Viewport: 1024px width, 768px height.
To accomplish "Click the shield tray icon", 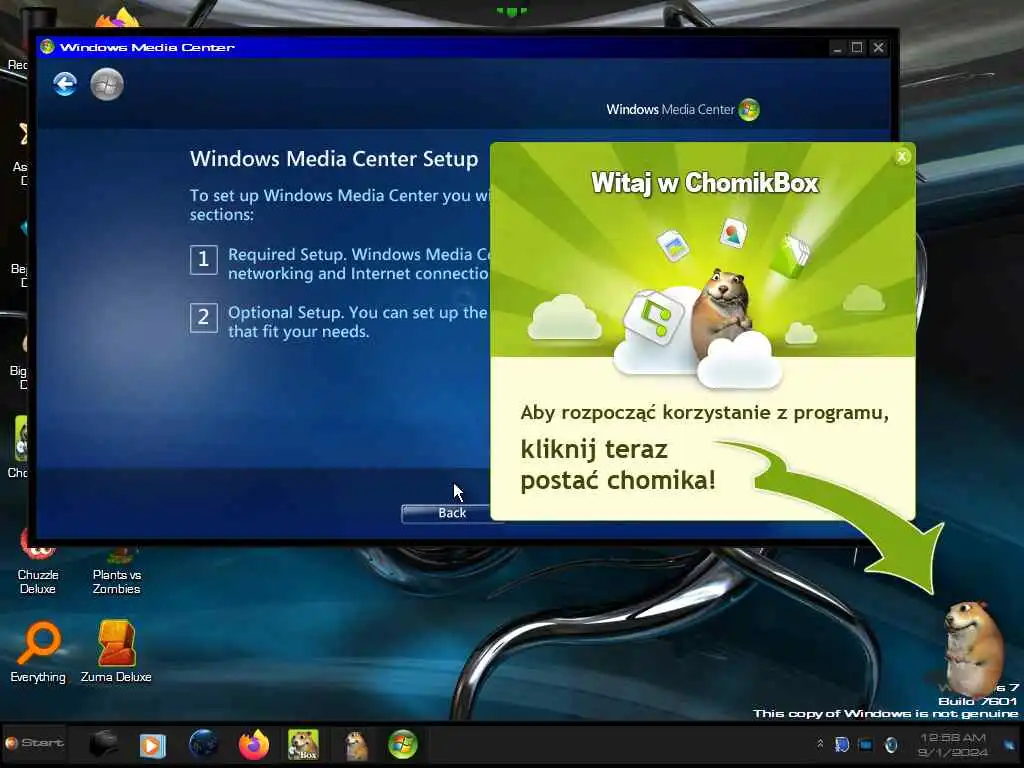I will pyautogui.click(x=842, y=744).
